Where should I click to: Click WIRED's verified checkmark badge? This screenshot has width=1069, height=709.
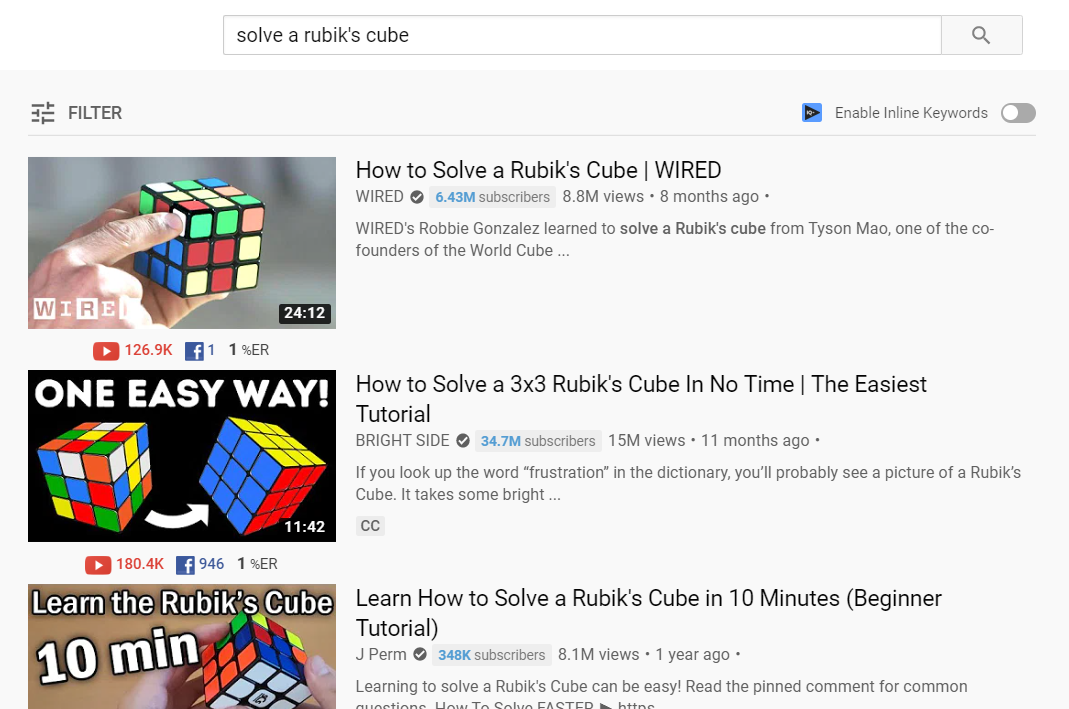[417, 197]
